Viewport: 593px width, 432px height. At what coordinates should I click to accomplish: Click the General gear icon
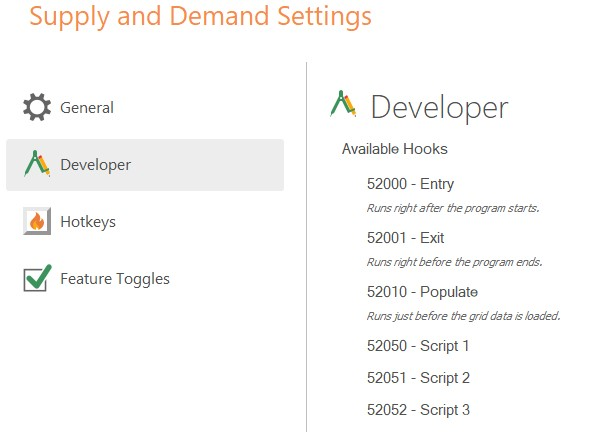37,107
